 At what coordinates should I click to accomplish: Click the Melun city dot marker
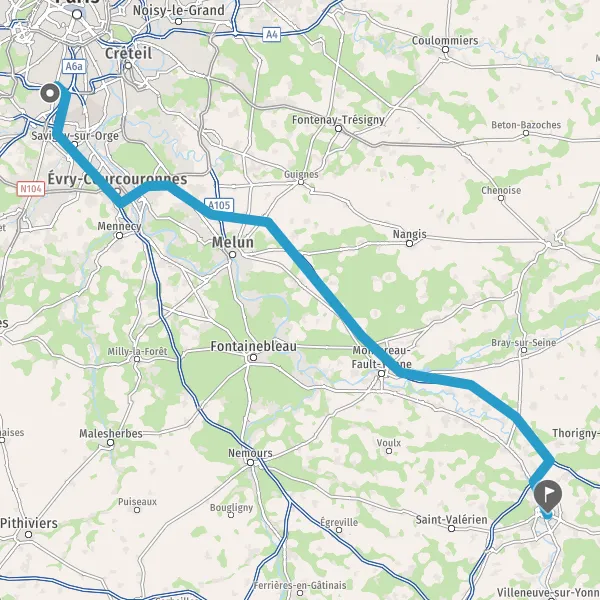tap(232, 254)
